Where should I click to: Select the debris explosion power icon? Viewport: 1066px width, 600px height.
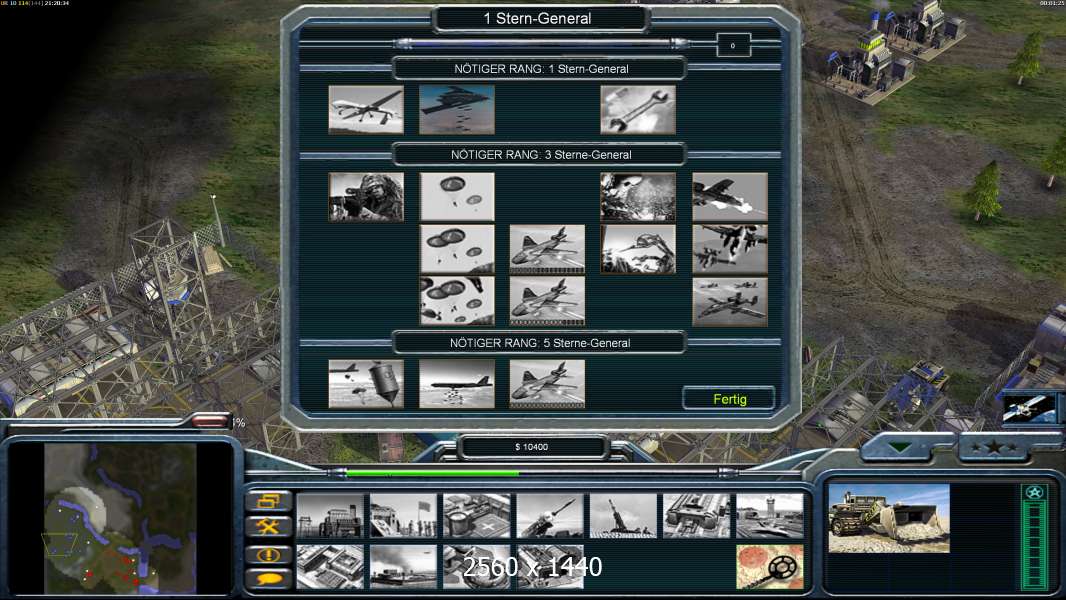point(638,197)
